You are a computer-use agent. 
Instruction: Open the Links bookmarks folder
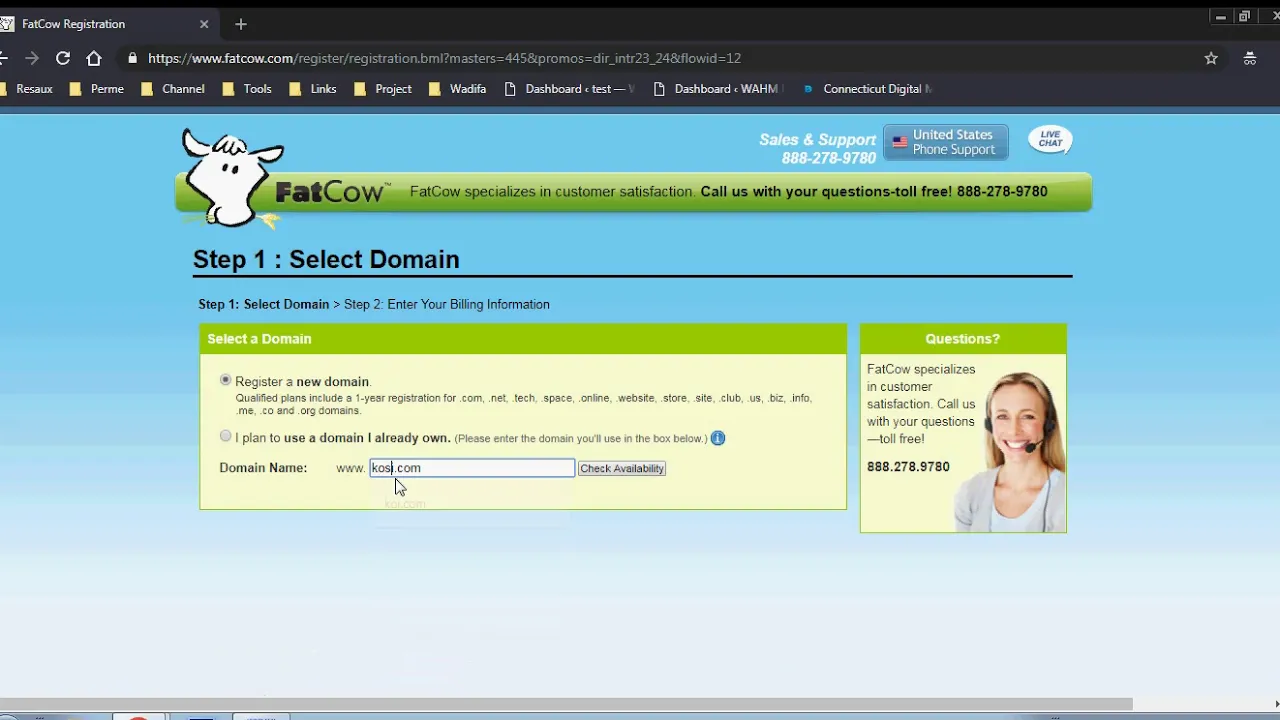tap(313, 89)
